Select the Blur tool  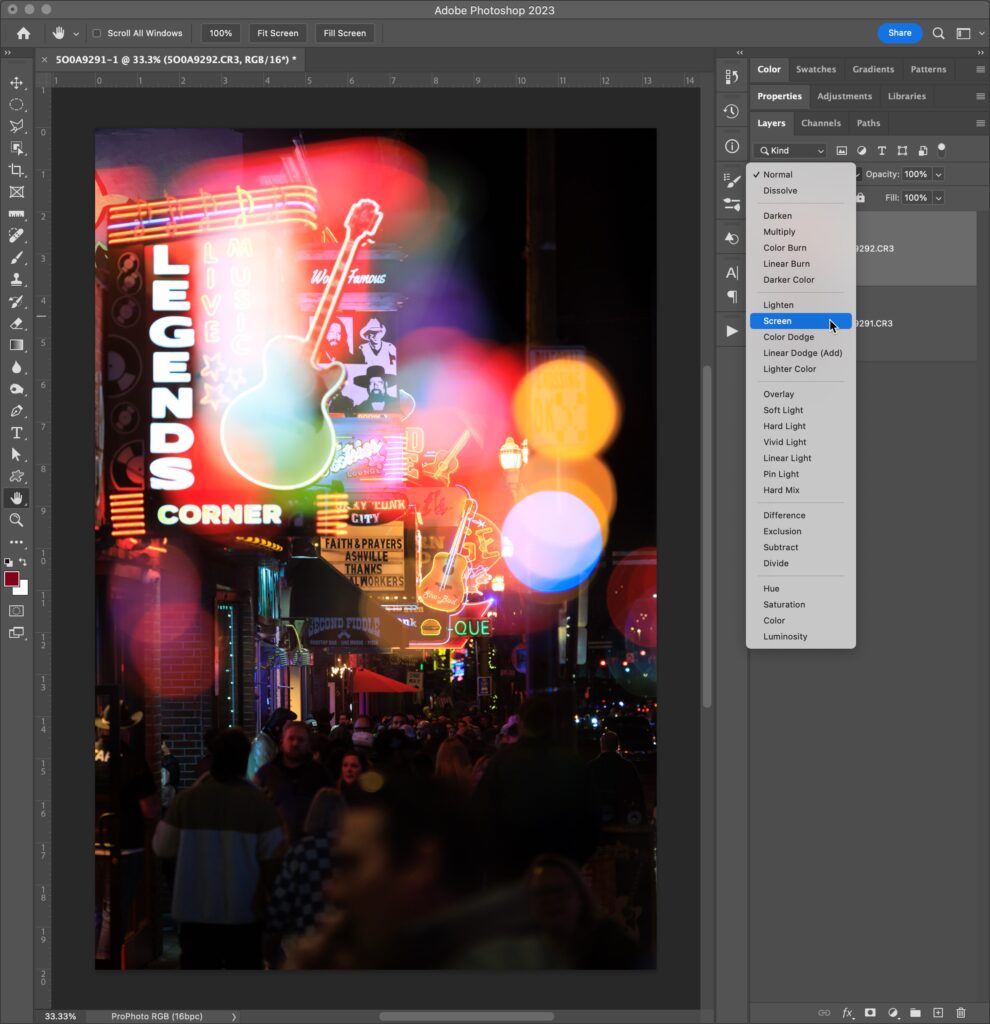(x=16, y=367)
